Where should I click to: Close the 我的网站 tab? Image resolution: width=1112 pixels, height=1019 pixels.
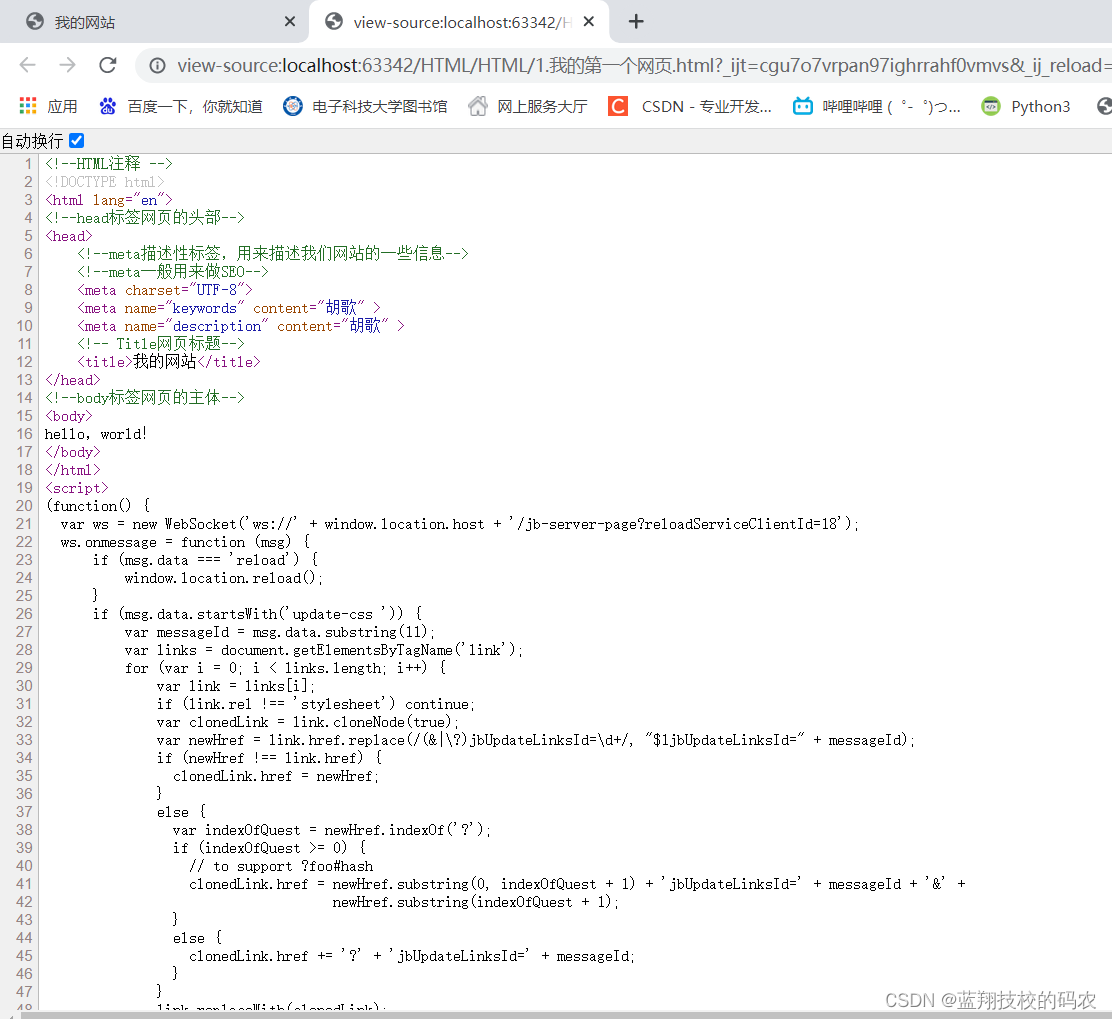click(x=289, y=22)
